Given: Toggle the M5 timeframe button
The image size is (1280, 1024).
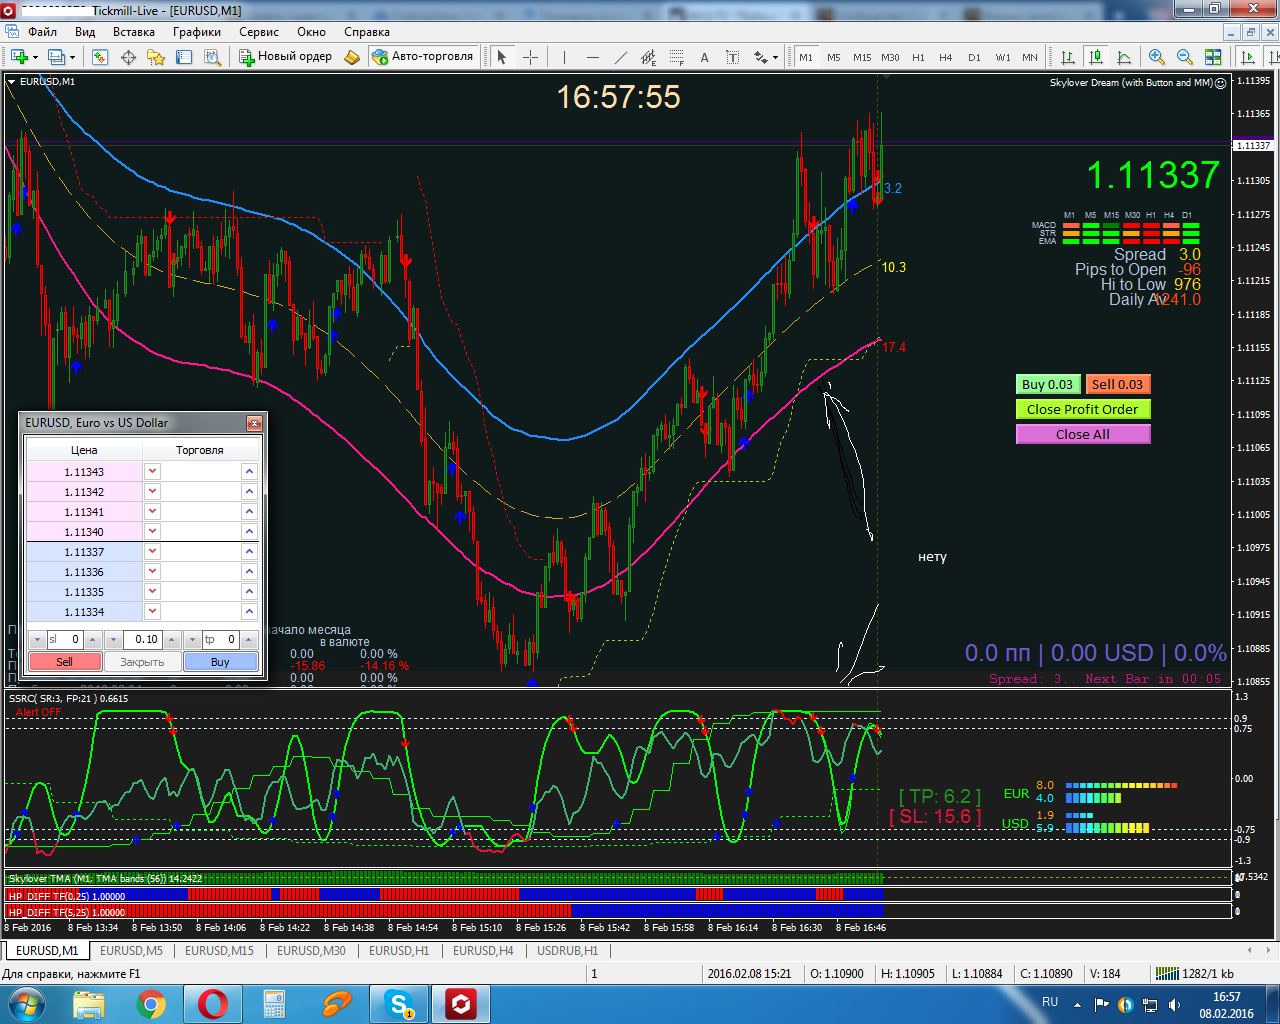Looking at the screenshot, I should [x=833, y=57].
